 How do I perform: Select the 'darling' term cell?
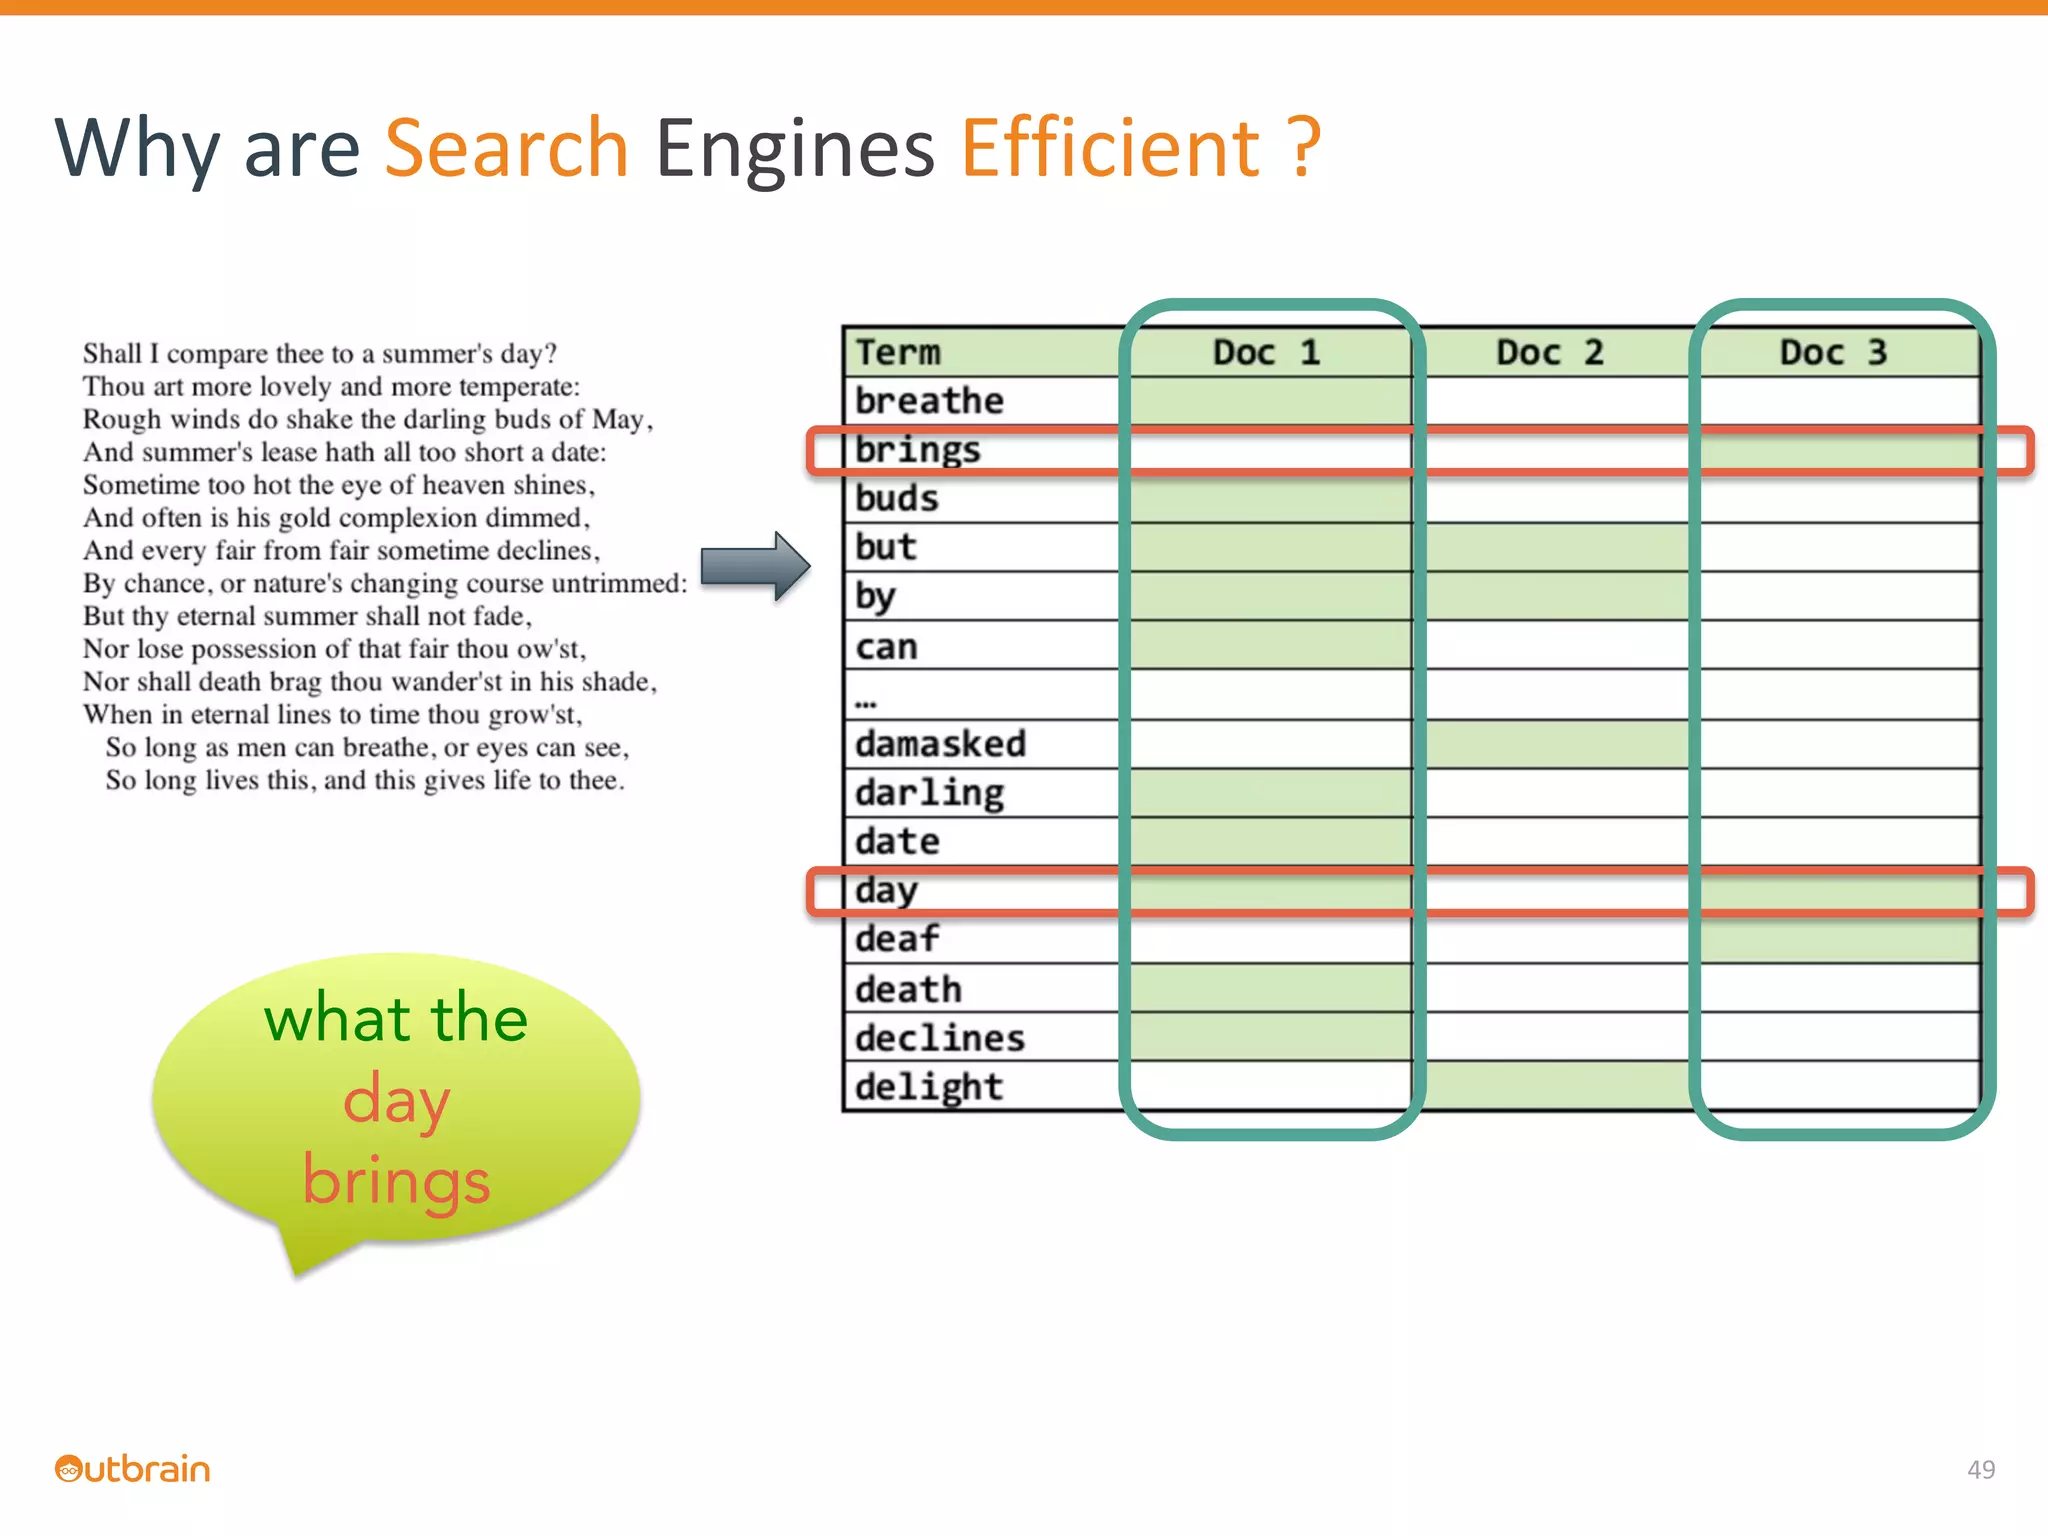point(984,793)
